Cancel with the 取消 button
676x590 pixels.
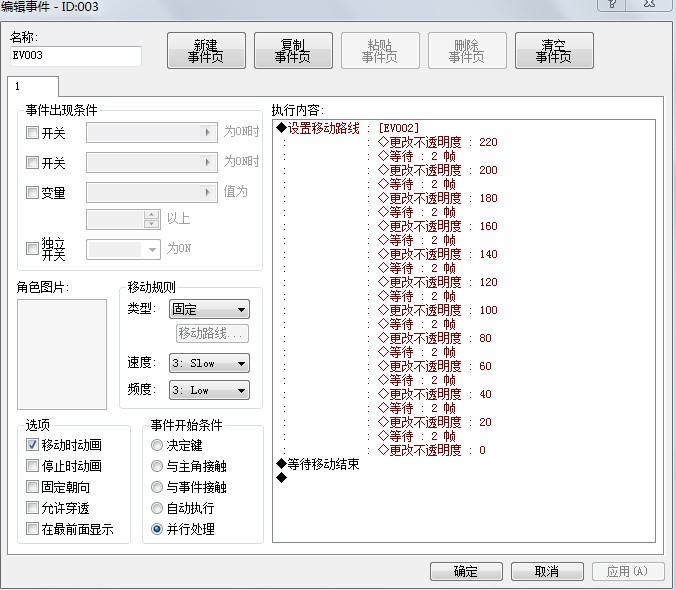[x=547, y=571]
